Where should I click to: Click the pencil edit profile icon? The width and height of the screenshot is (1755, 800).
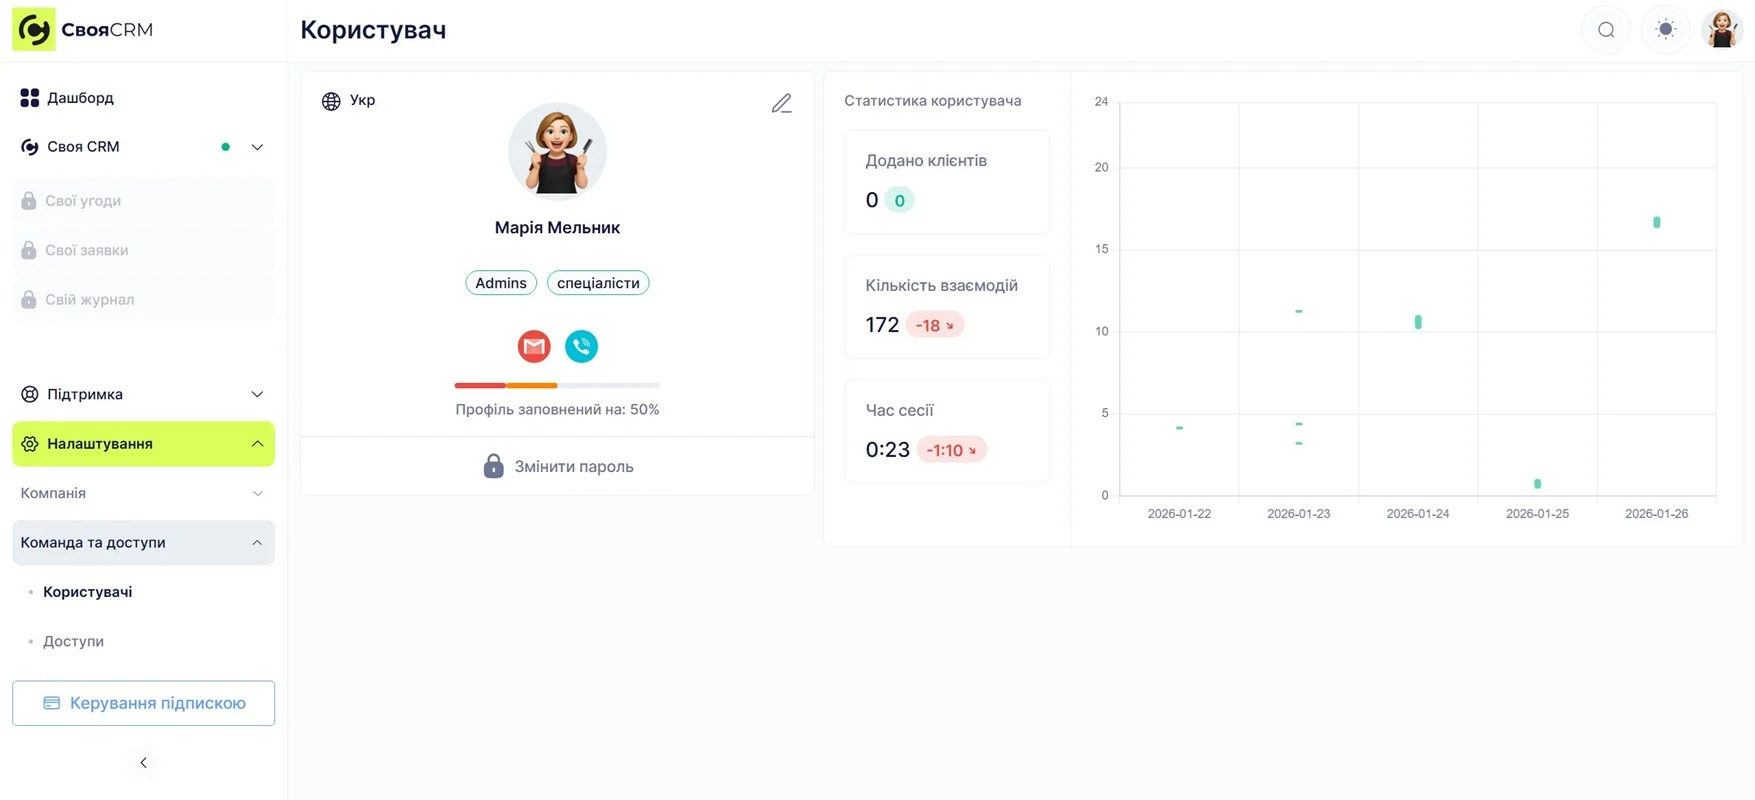tap(781, 103)
